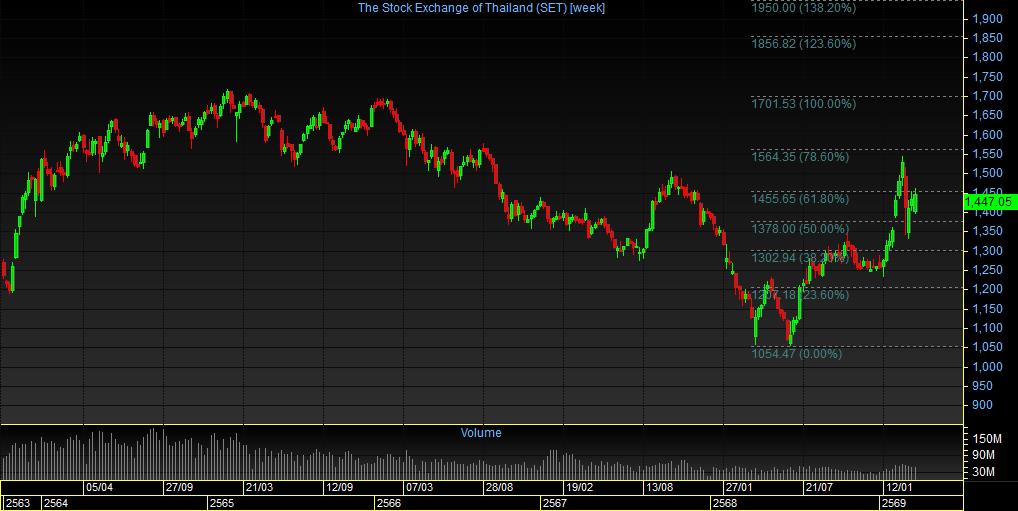Viewport: 1018px width, 511px height.
Task: Click the 1564.35 (78.60%) retracement label
Action: click(x=800, y=156)
